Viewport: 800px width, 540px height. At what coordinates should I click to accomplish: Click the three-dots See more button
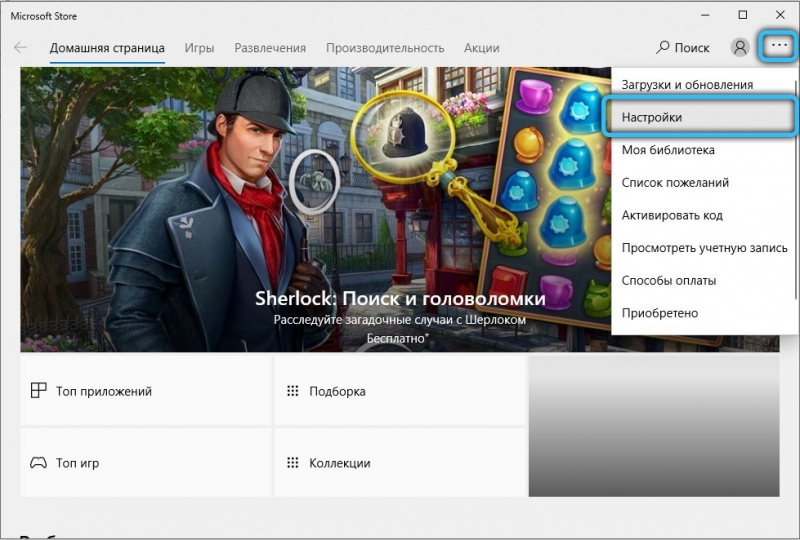pyautogui.click(x=779, y=46)
